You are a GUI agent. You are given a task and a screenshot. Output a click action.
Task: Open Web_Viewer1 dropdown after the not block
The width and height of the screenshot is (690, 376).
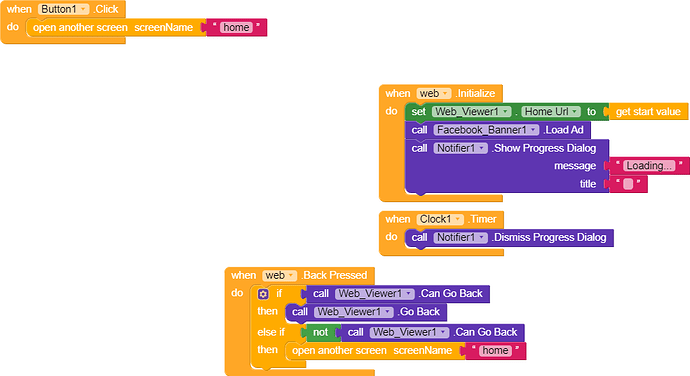click(409, 332)
